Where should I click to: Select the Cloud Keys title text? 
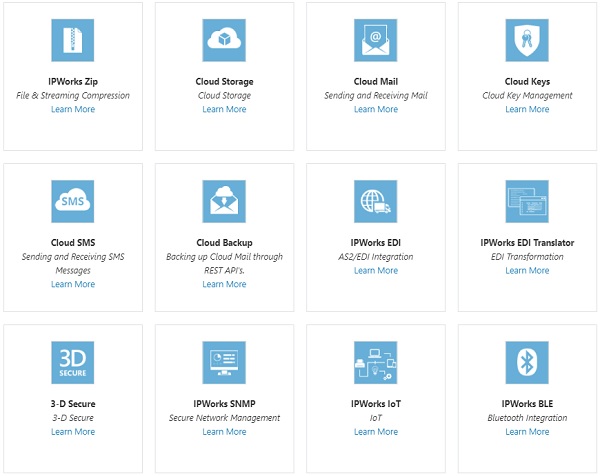(x=527, y=82)
